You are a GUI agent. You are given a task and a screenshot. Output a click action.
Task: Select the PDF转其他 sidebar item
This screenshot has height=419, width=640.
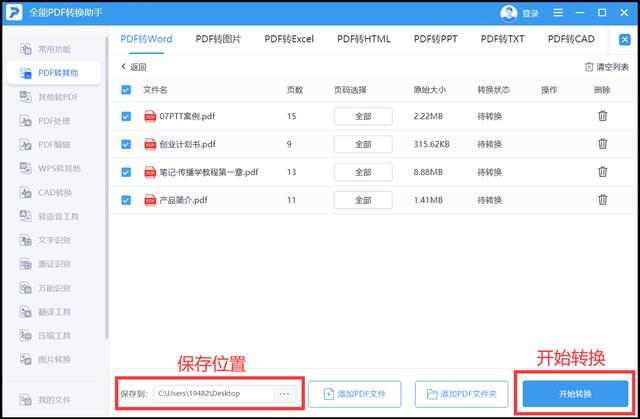tap(53, 73)
